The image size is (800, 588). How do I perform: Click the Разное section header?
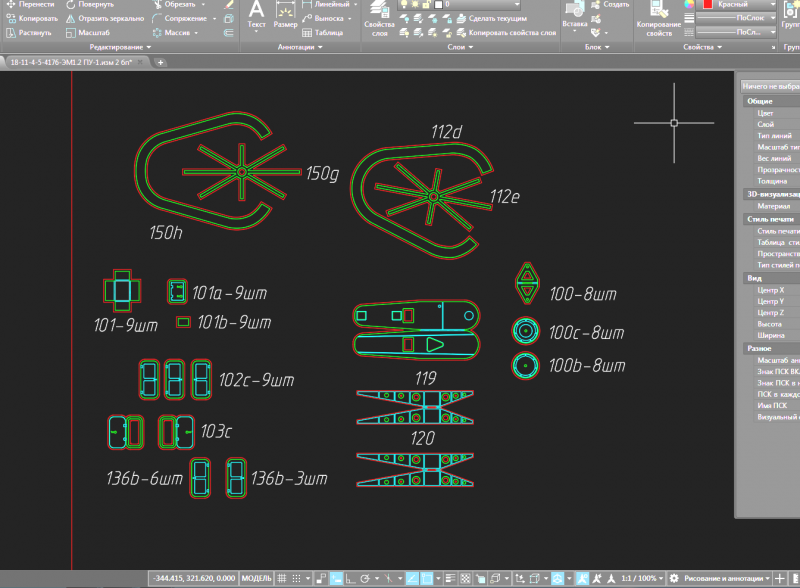[x=770, y=348]
